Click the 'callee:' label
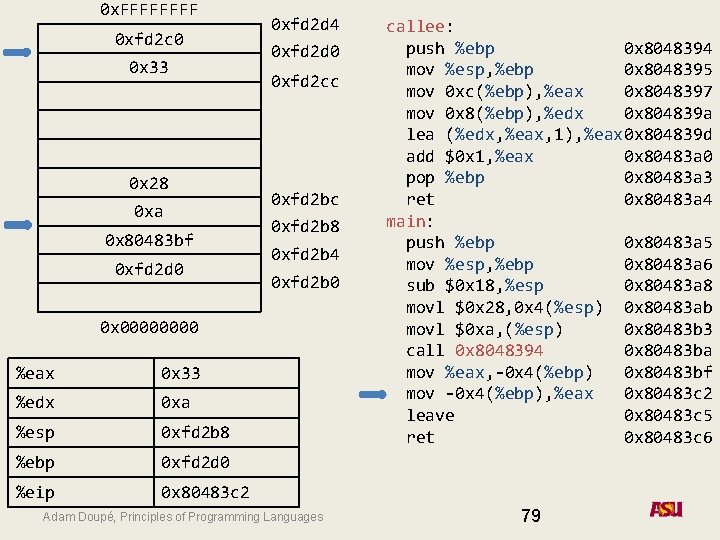This screenshot has width=720, height=540. click(420, 27)
